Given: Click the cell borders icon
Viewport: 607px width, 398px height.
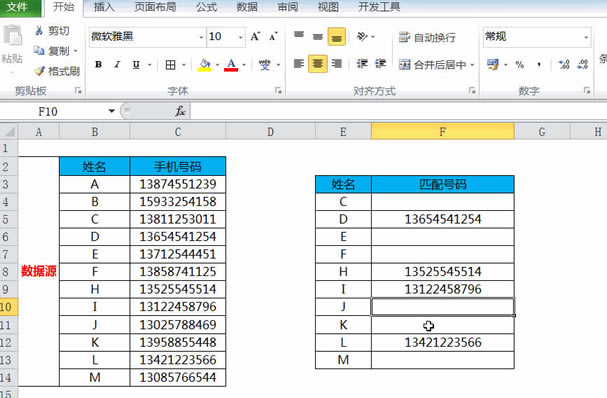Looking at the screenshot, I should (x=170, y=65).
